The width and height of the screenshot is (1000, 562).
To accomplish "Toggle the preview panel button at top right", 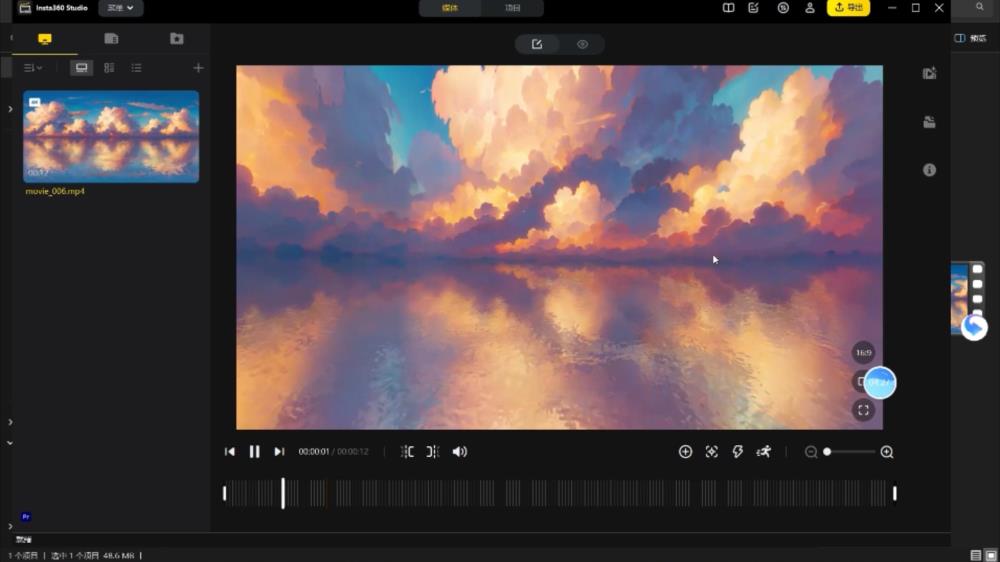I will click(x=970, y=38).
